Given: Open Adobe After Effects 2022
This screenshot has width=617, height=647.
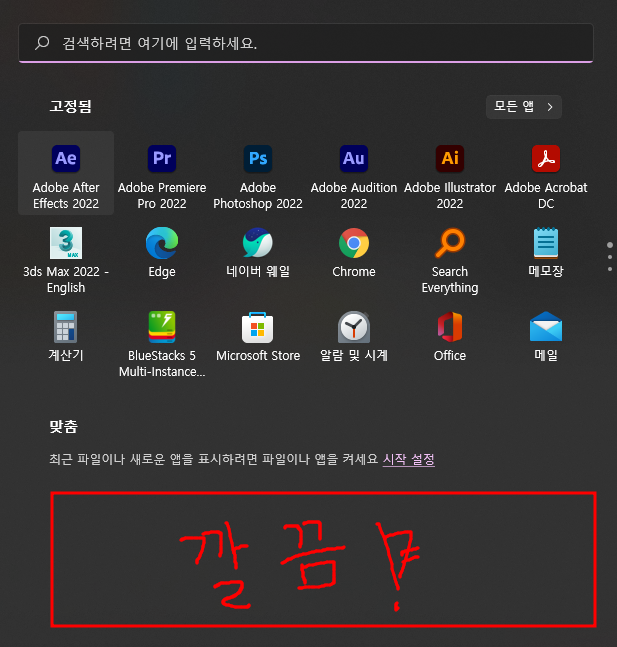Looking at the screenshot, I should [x=66, y=173].
